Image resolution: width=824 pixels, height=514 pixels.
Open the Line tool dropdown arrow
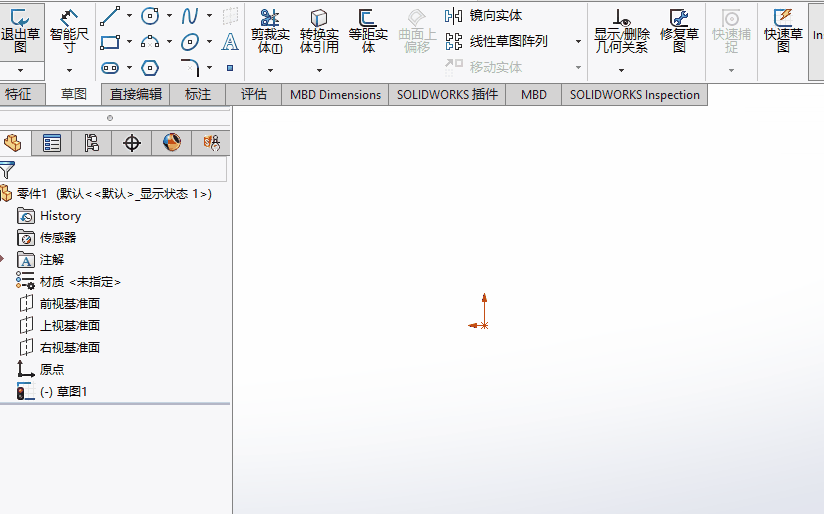(x=129, y=16)
